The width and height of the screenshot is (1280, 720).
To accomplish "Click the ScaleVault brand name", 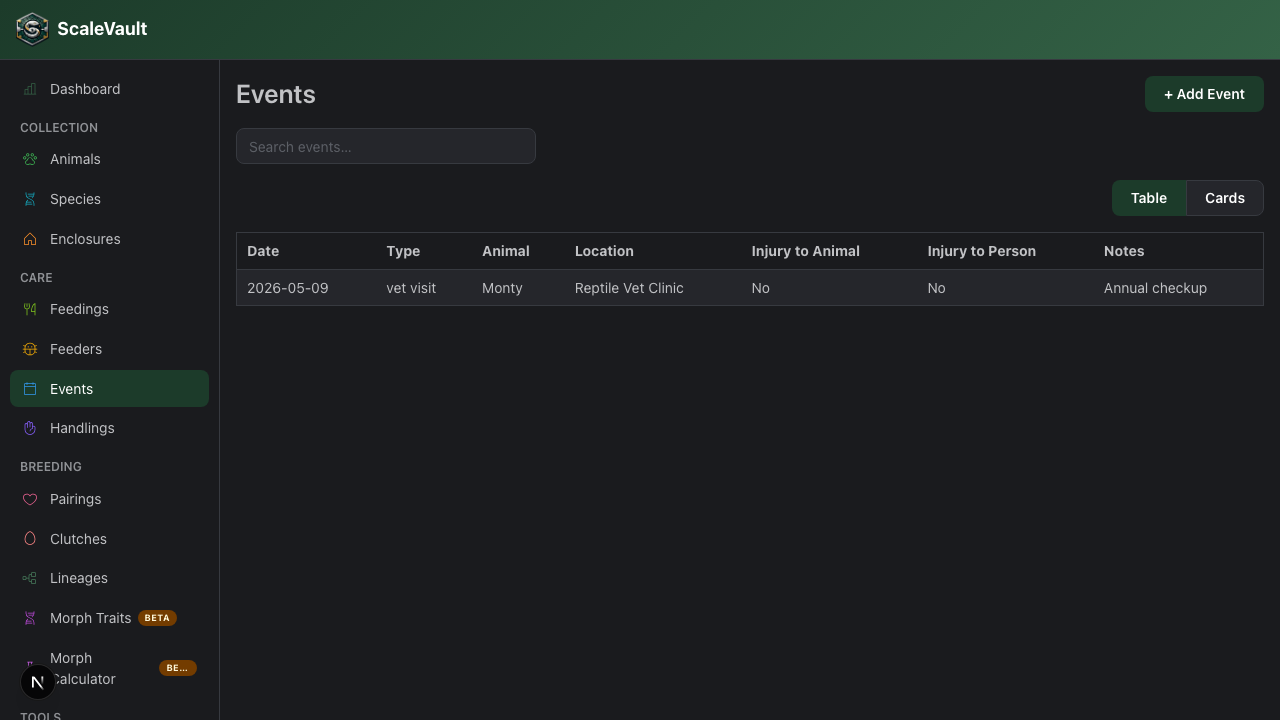I will 102,29.
